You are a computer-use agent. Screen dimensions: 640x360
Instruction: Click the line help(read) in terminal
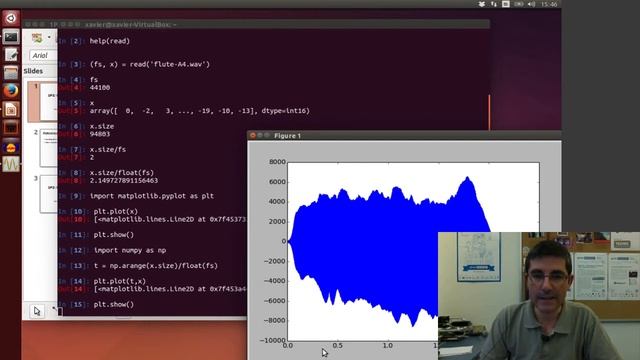pyautogui.click(x=110, y=41)
